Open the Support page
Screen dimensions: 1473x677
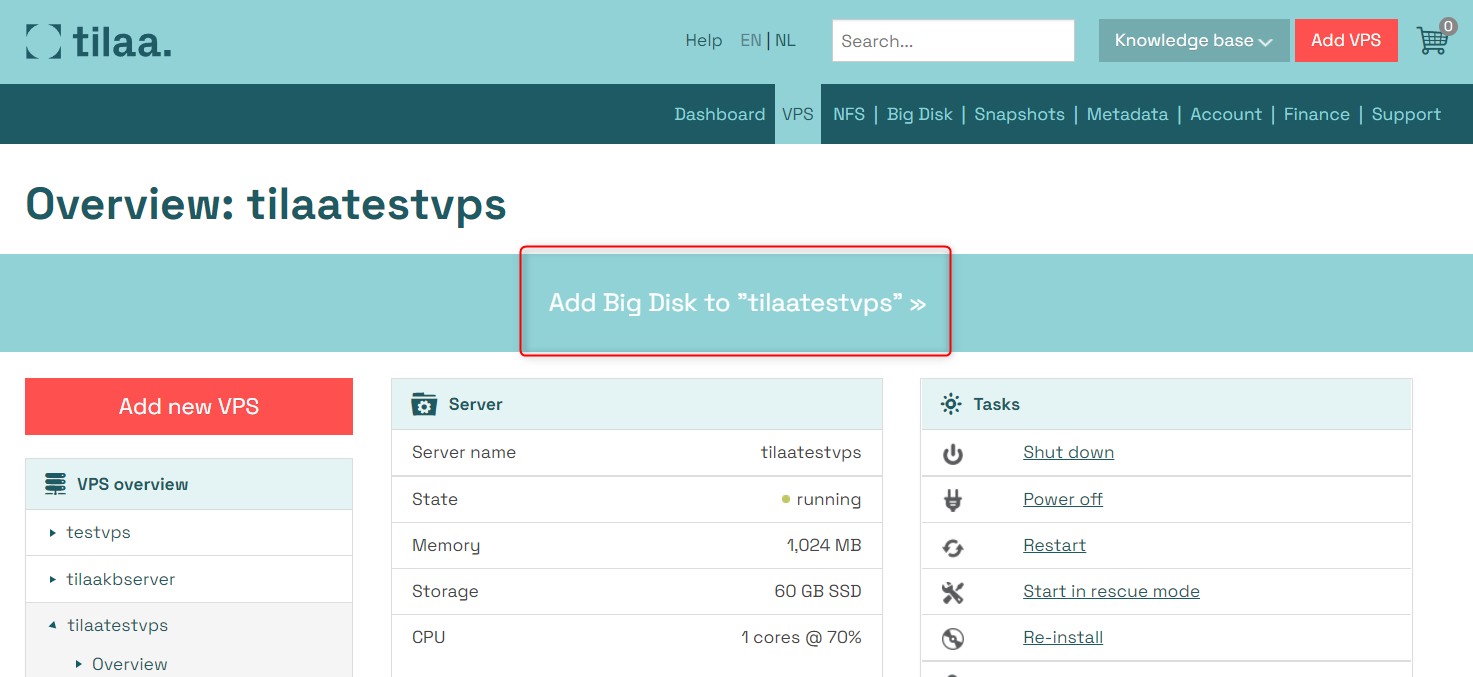[1406, 114]
